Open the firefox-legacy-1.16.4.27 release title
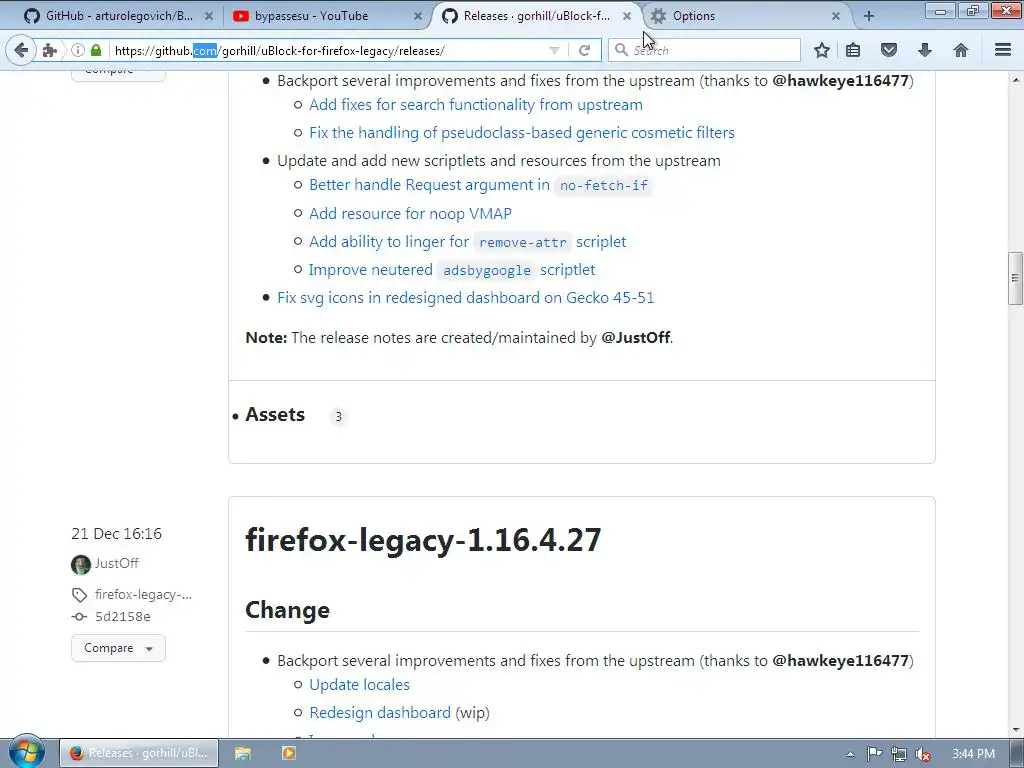 pyautogui.click(x=423, y=539)
